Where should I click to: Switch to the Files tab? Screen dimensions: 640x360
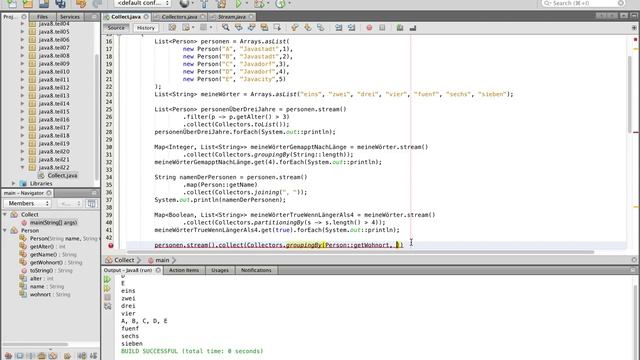(x=42, y=17)
